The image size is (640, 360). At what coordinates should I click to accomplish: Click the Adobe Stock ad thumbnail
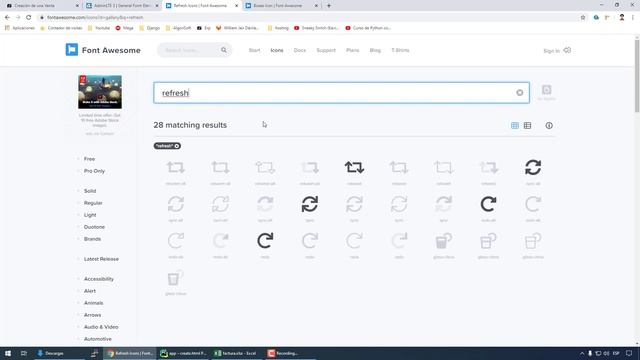pos(100,92)
